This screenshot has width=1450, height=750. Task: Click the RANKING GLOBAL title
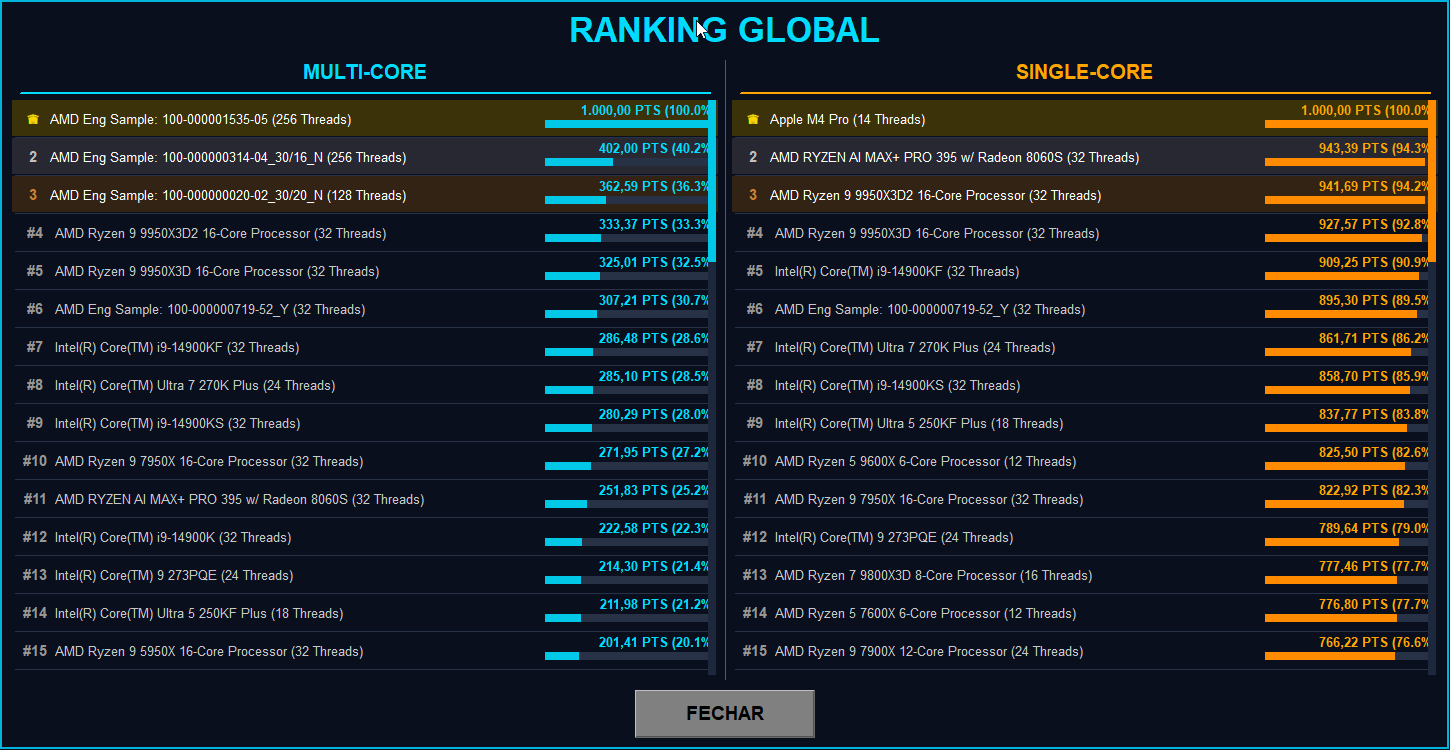724,30
